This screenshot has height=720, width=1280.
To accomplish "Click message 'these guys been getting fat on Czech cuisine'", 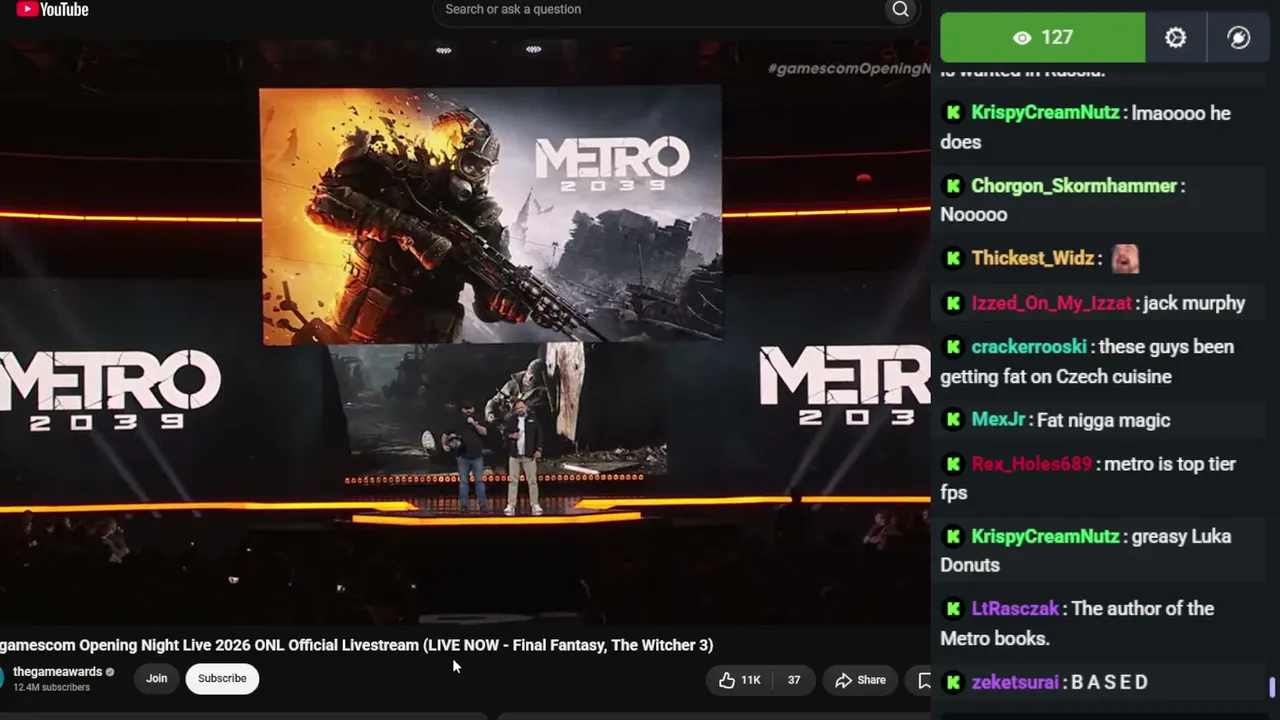I will tap(1087, 362).
